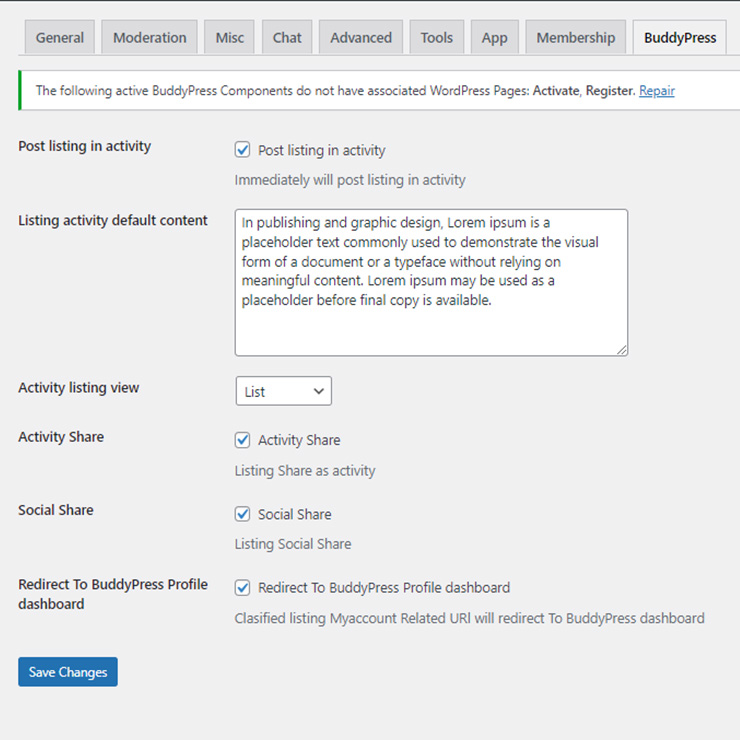Click the textarea resize handle corner
Image resolution: width=740 pixels, height=740 pixels.
tap(622, 350)
